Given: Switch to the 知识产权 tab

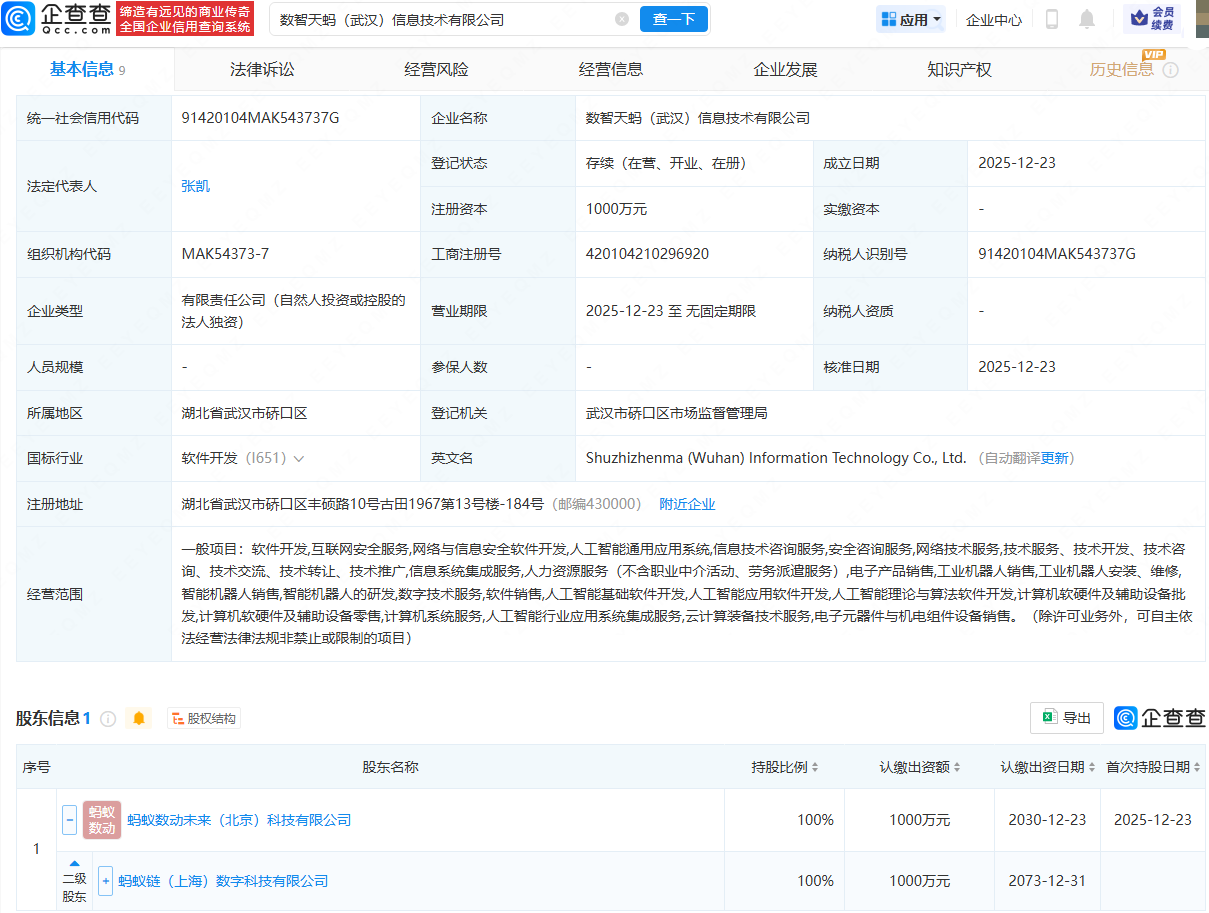Looking at the screenshot, I should point(959,70).
